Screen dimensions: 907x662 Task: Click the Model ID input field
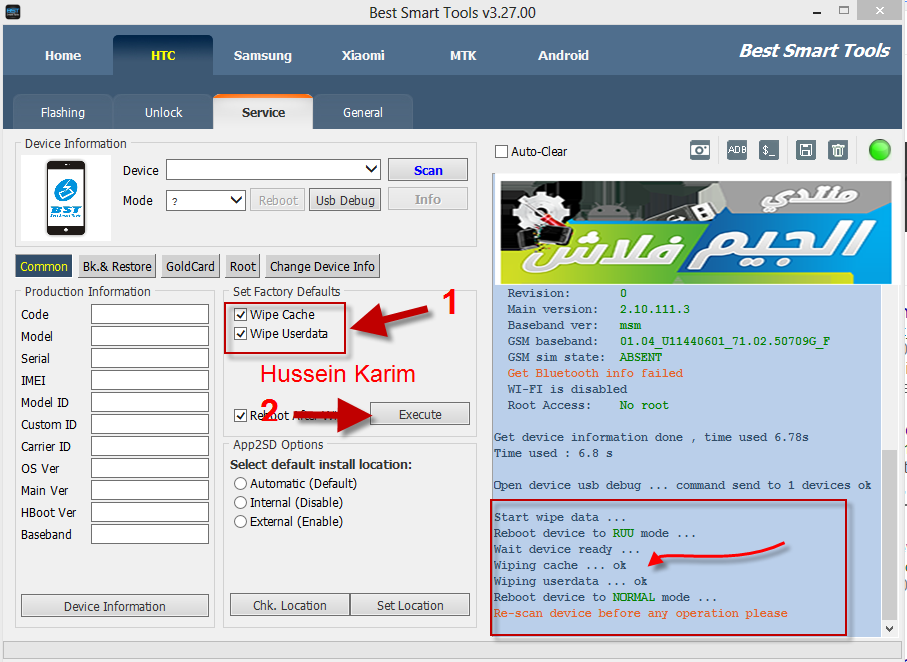tap(150, 402)
